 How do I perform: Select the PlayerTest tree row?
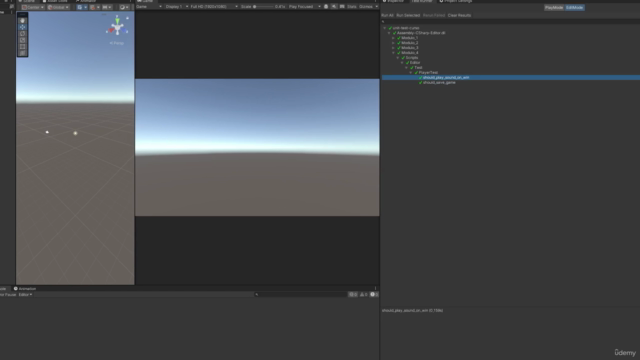[510, 73]
